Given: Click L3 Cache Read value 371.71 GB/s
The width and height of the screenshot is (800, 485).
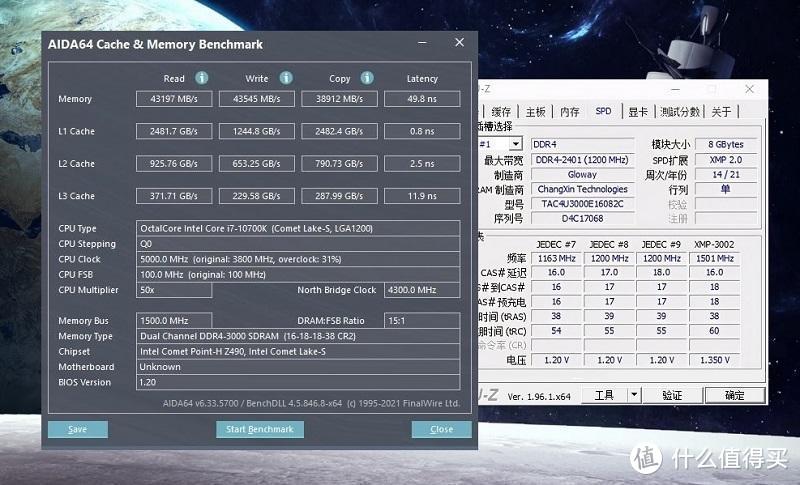Looking at the screenshot, I should [x=174, y=196].
